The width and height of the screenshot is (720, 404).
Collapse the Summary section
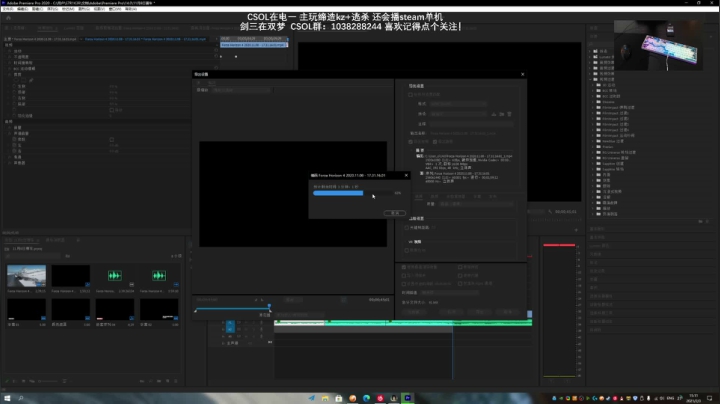pos(411,150)
